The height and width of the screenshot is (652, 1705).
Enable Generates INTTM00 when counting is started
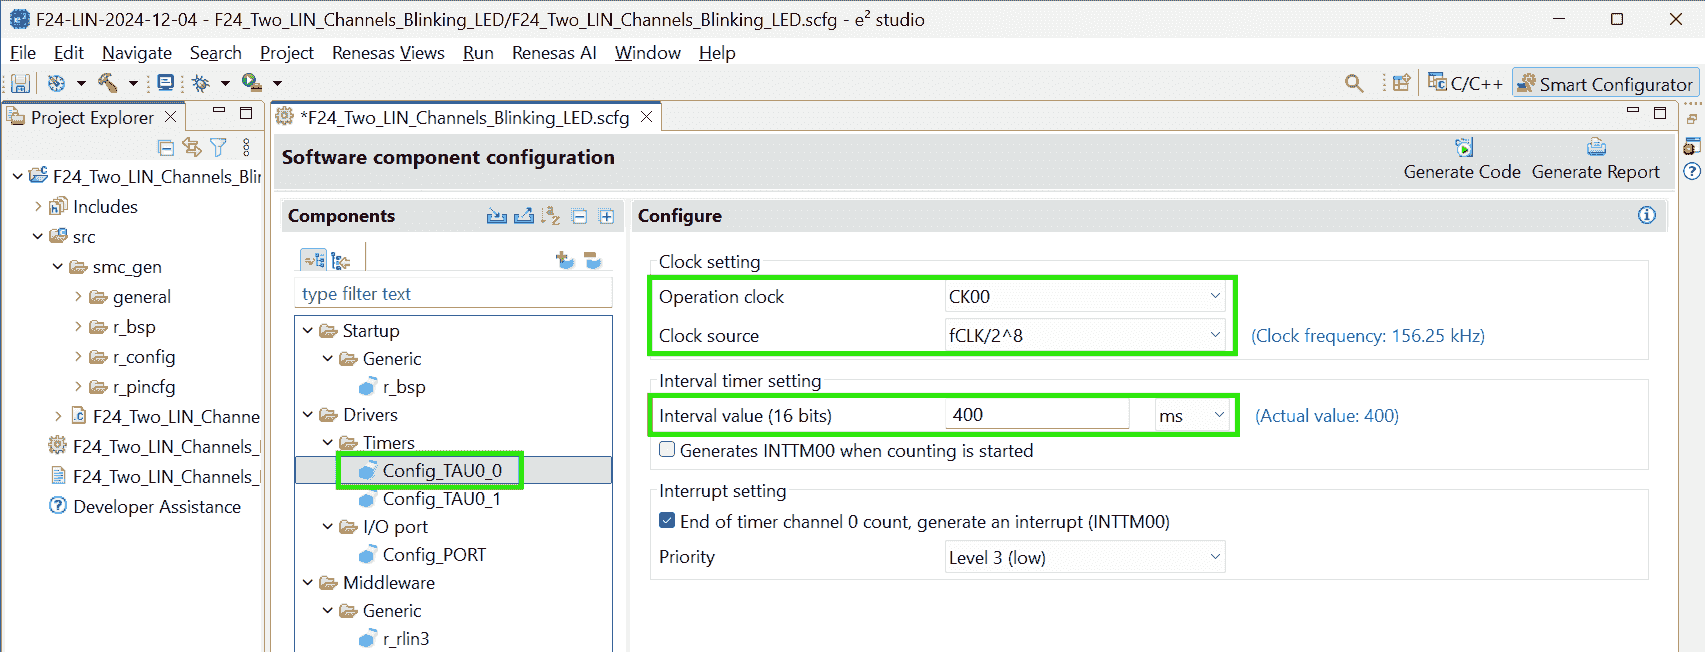coord(667,450)
